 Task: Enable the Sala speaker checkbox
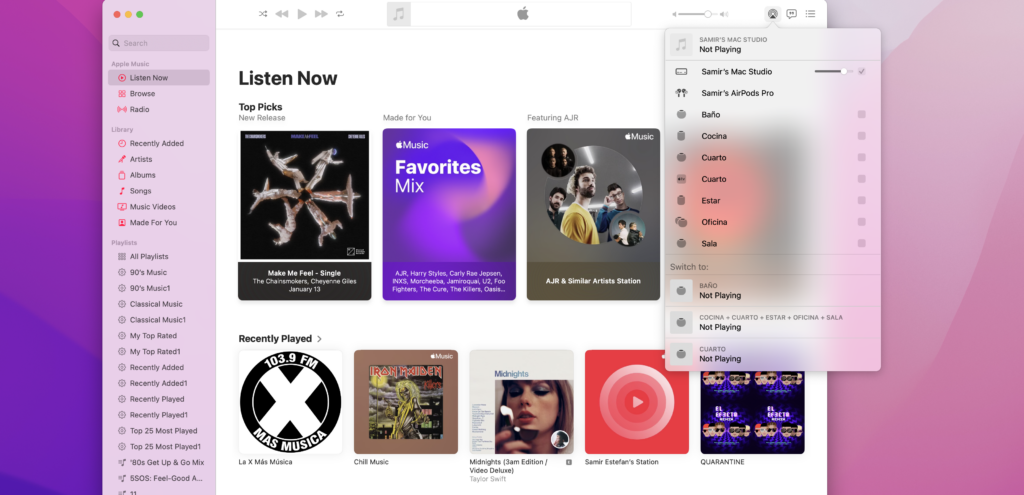[x=861, y=244]
